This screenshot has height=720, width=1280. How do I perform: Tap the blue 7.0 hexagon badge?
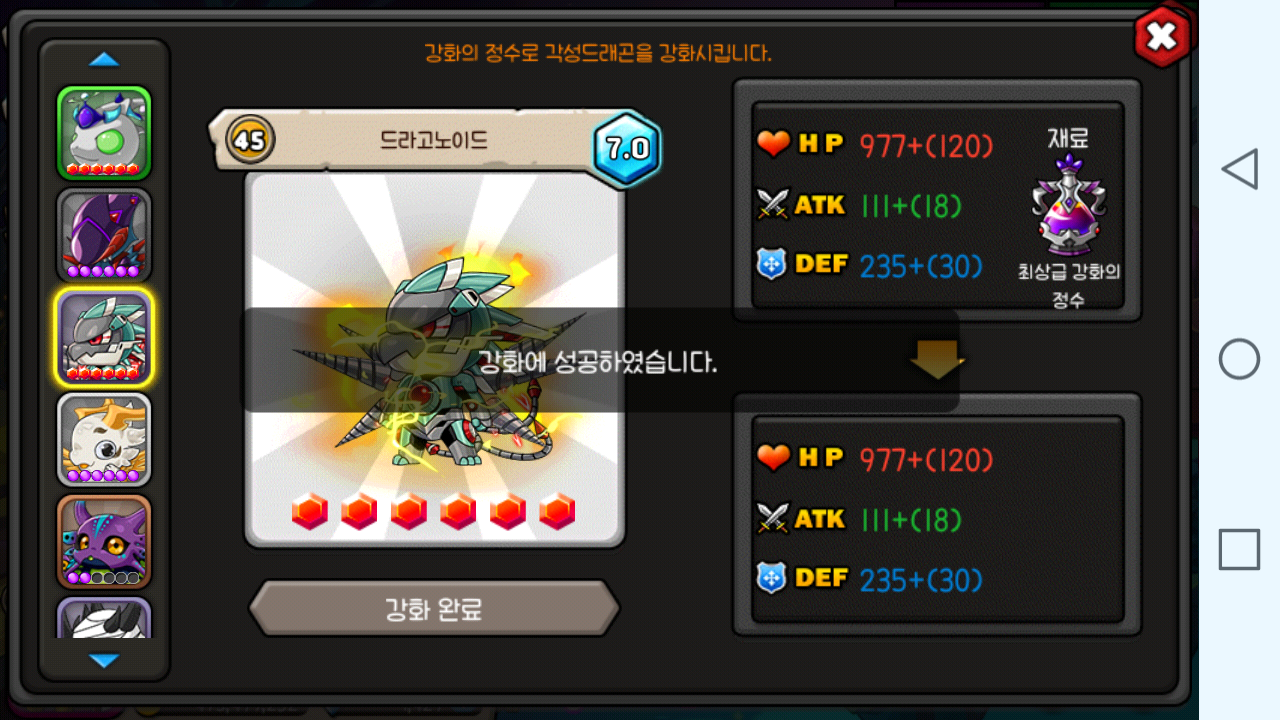coord(627,149)
